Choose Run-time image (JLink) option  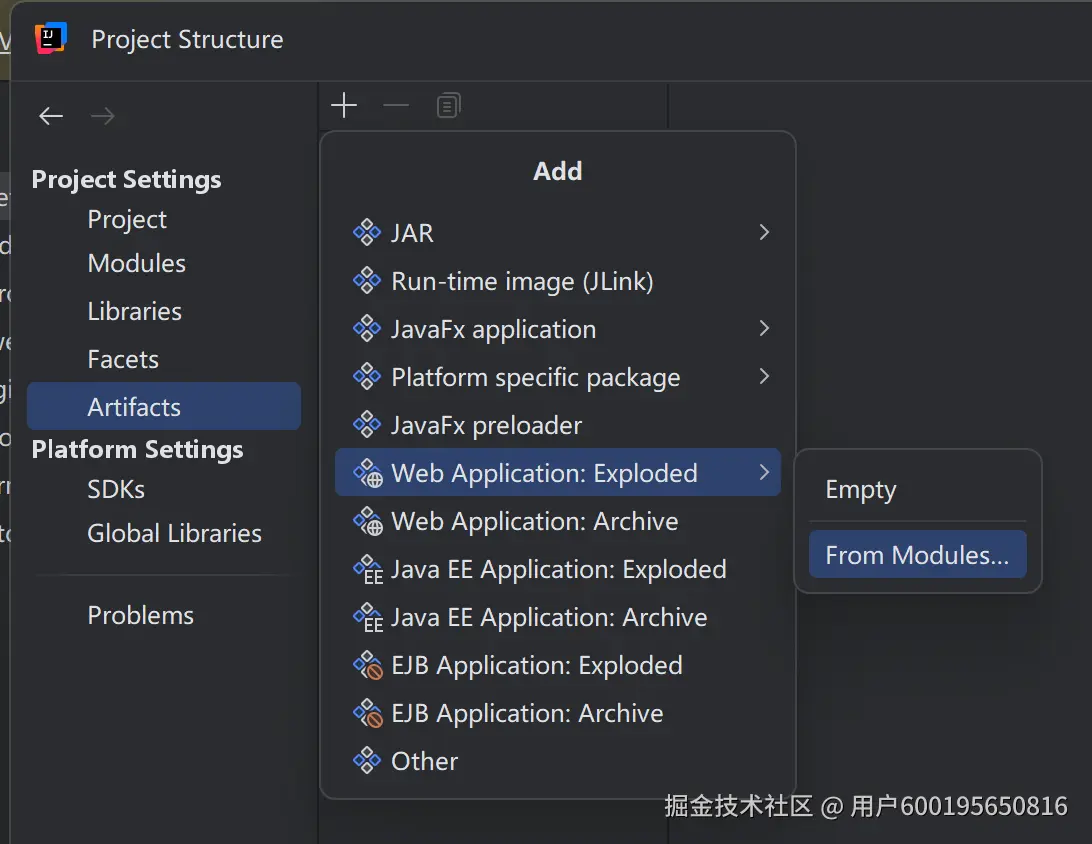[x=522, y=282]
